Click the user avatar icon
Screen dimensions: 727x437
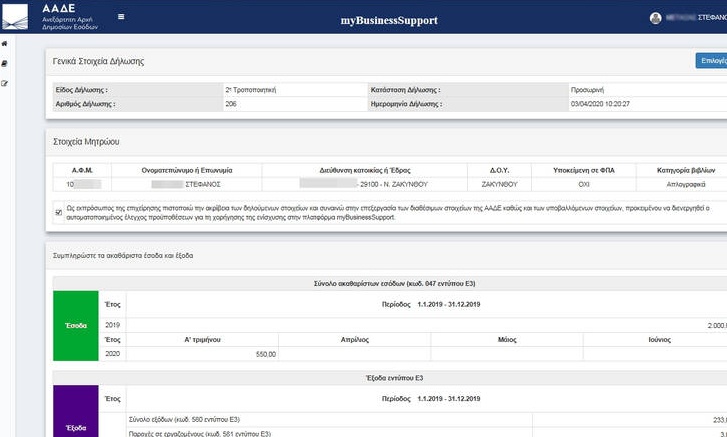pyautogui.click(x=656, y=18)
